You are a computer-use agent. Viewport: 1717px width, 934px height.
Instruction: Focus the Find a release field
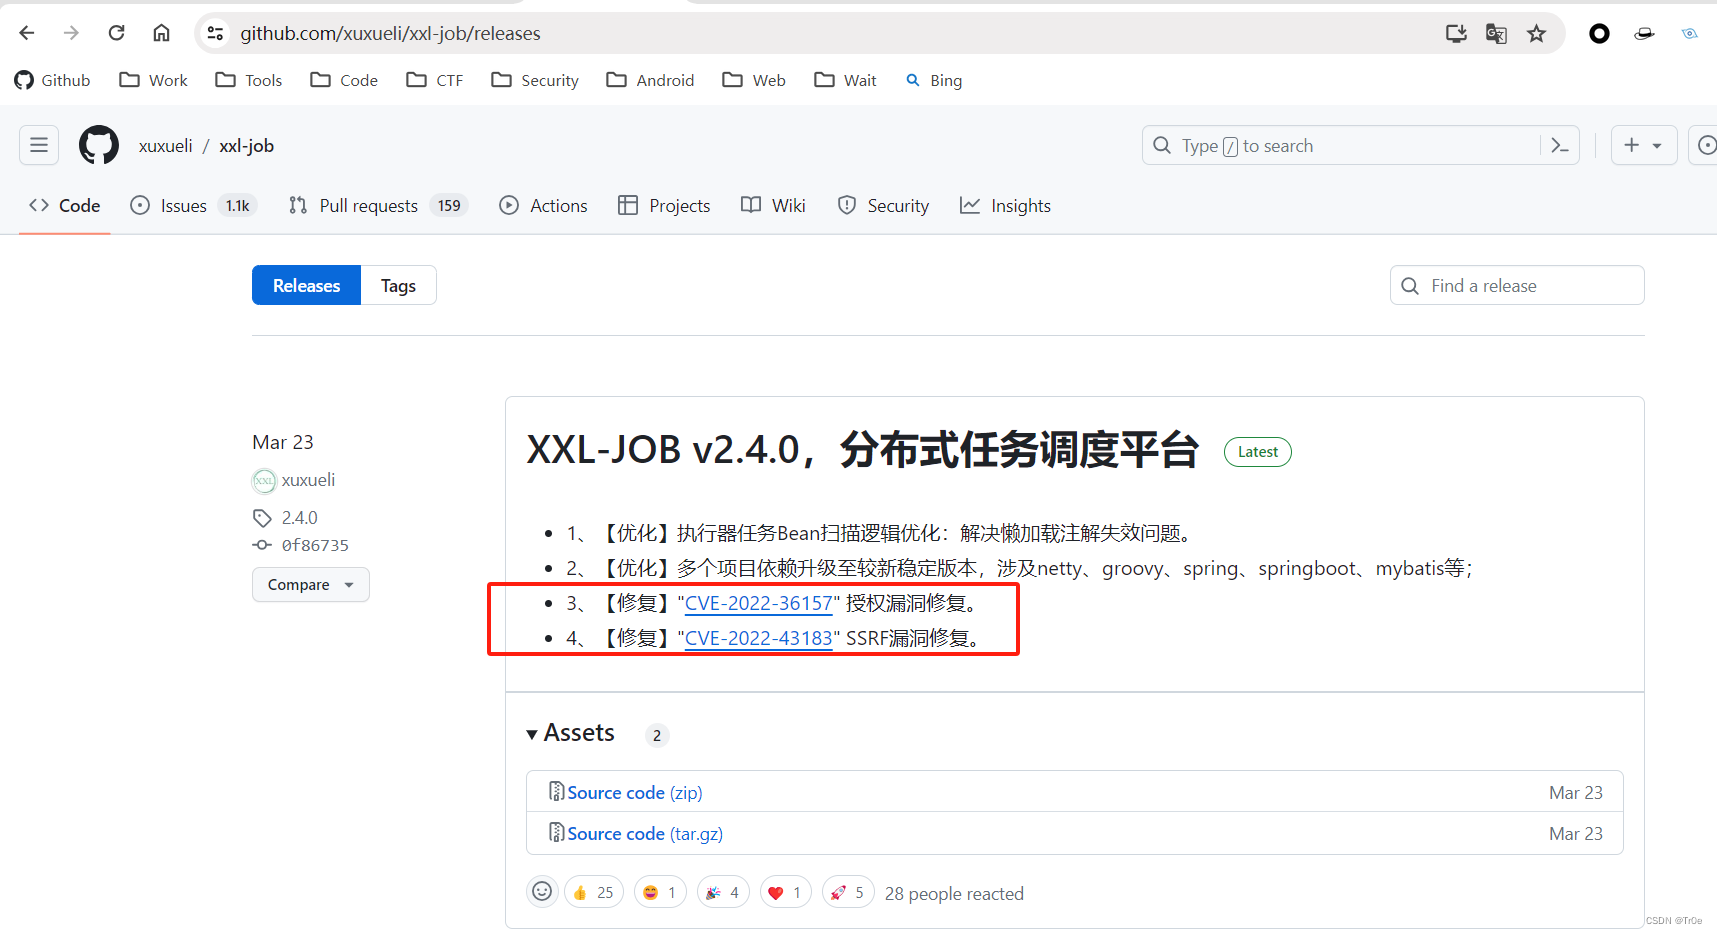1517,285
